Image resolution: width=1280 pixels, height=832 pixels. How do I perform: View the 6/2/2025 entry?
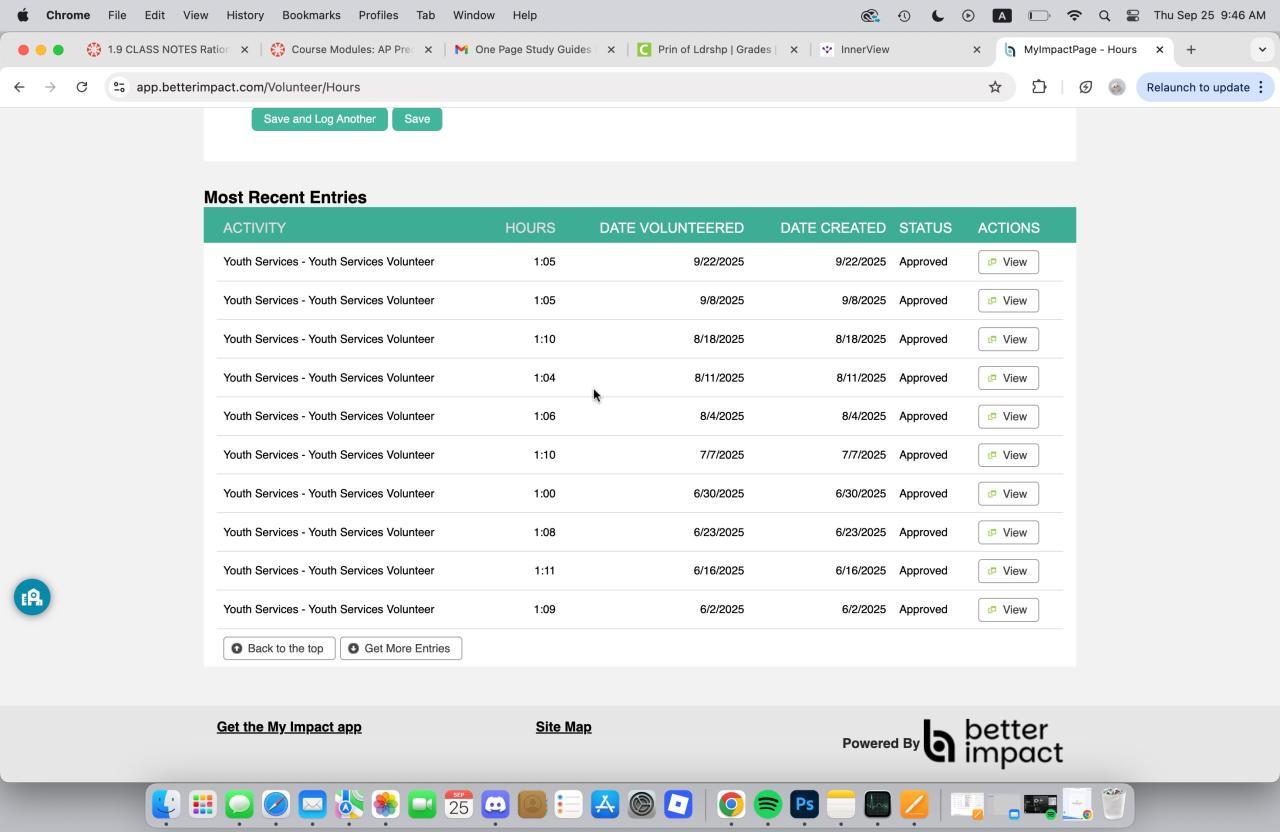[1008, 609]
